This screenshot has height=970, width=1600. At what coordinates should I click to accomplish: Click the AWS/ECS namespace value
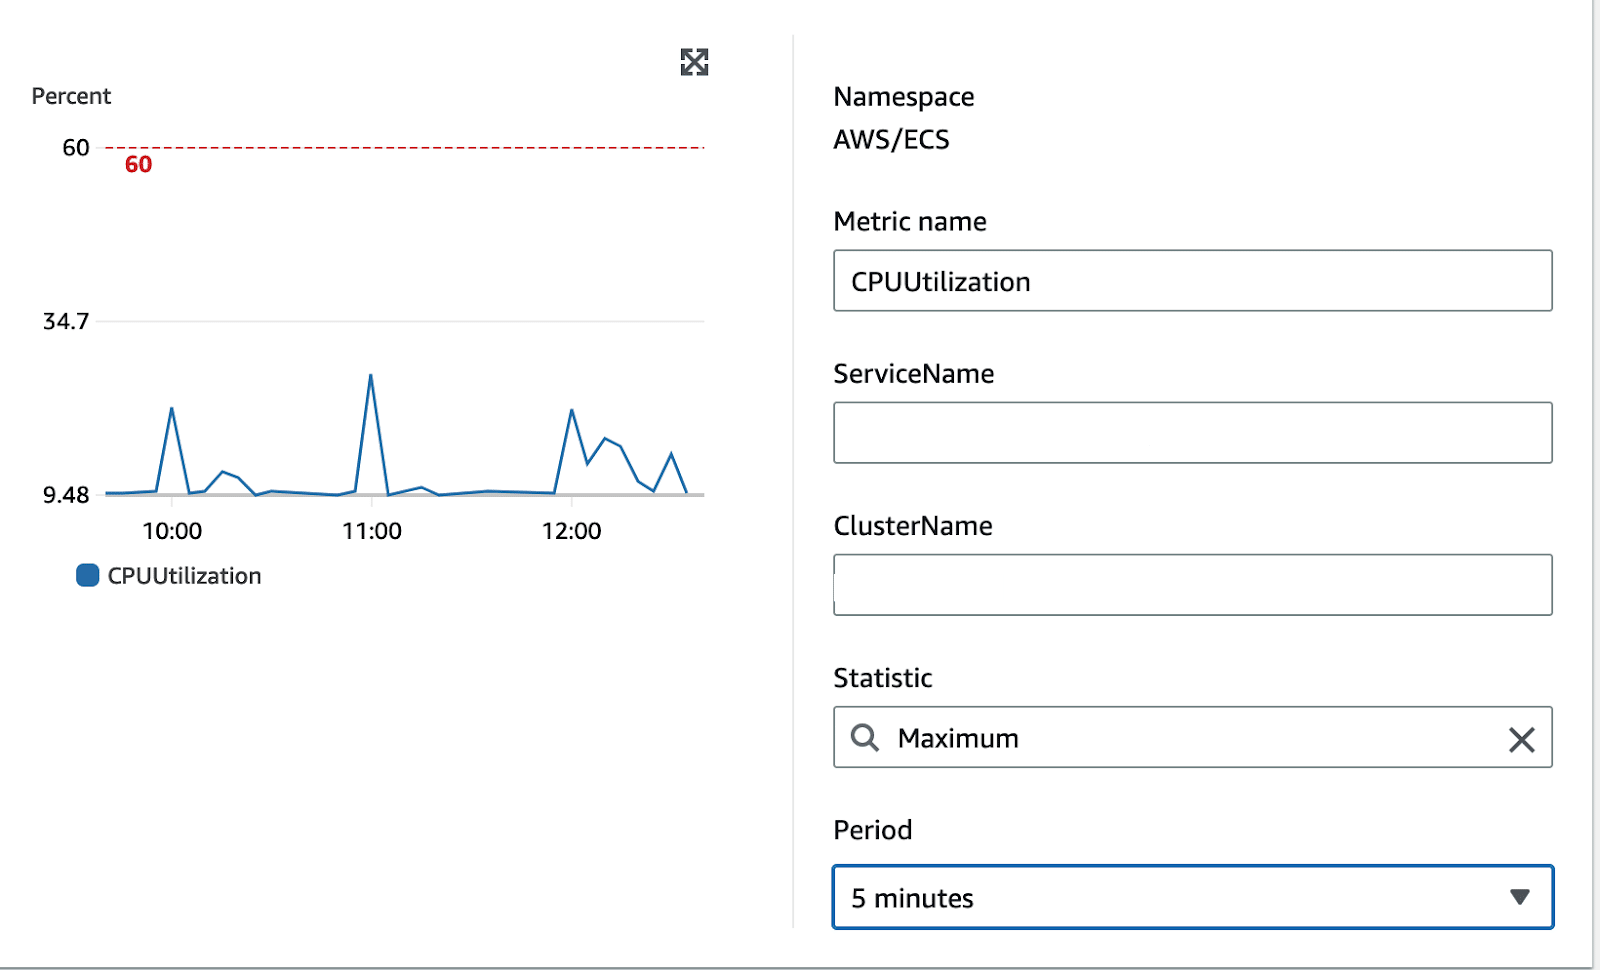click(x=891, y=139)
